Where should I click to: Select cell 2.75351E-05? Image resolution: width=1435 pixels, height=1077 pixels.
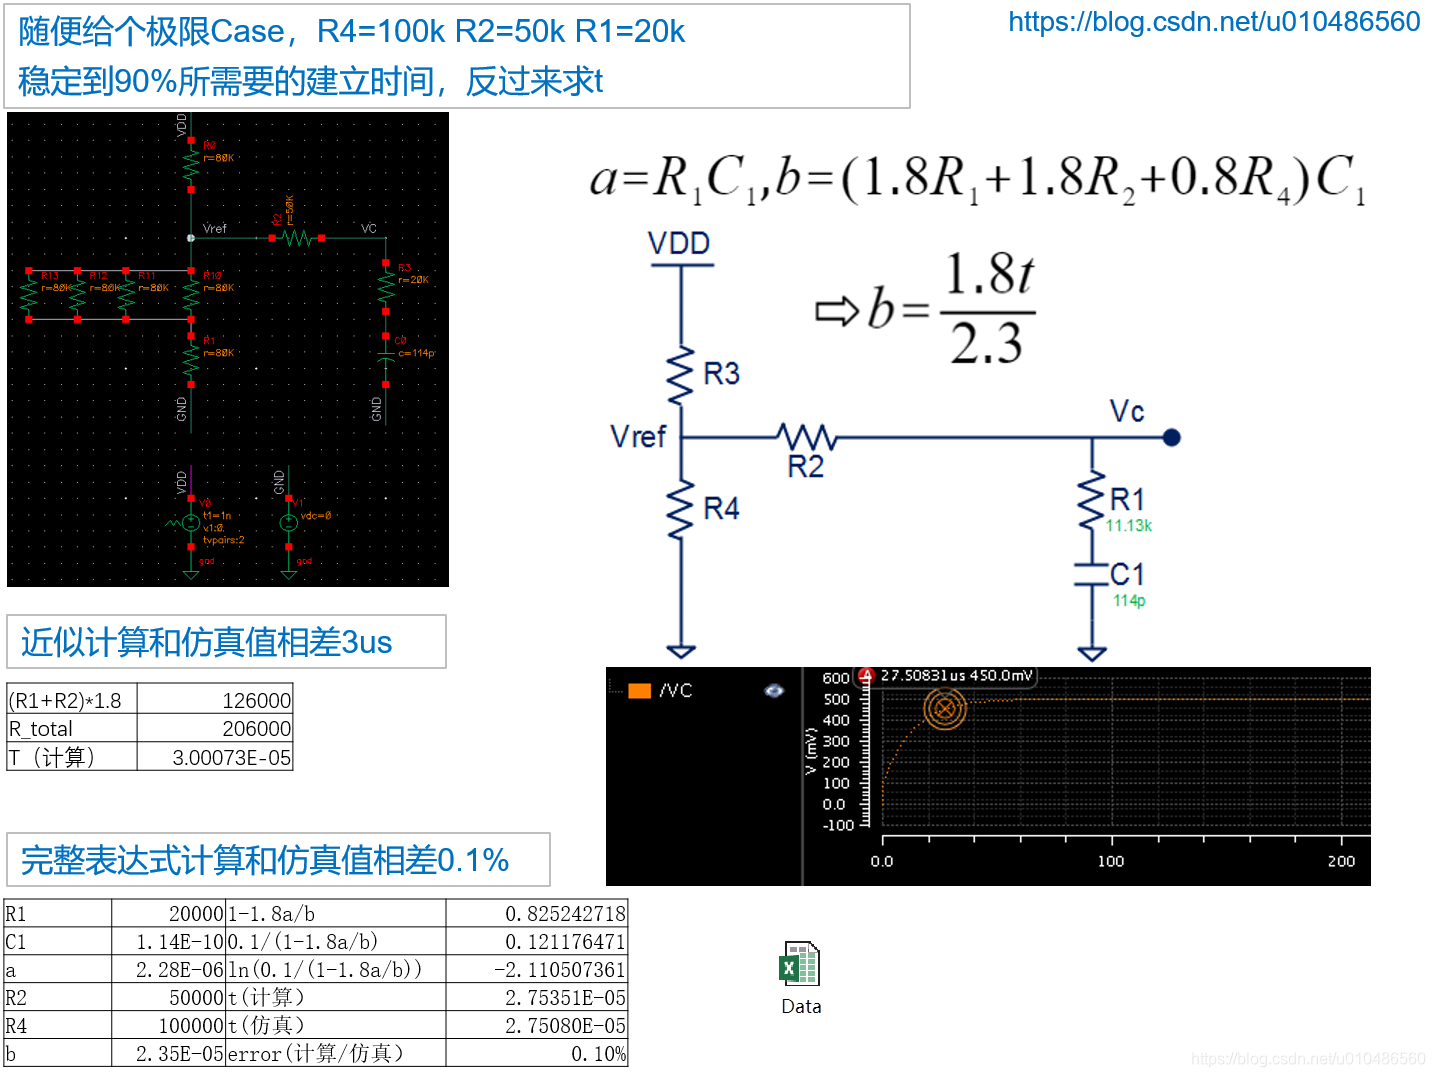tap(536, 997)
